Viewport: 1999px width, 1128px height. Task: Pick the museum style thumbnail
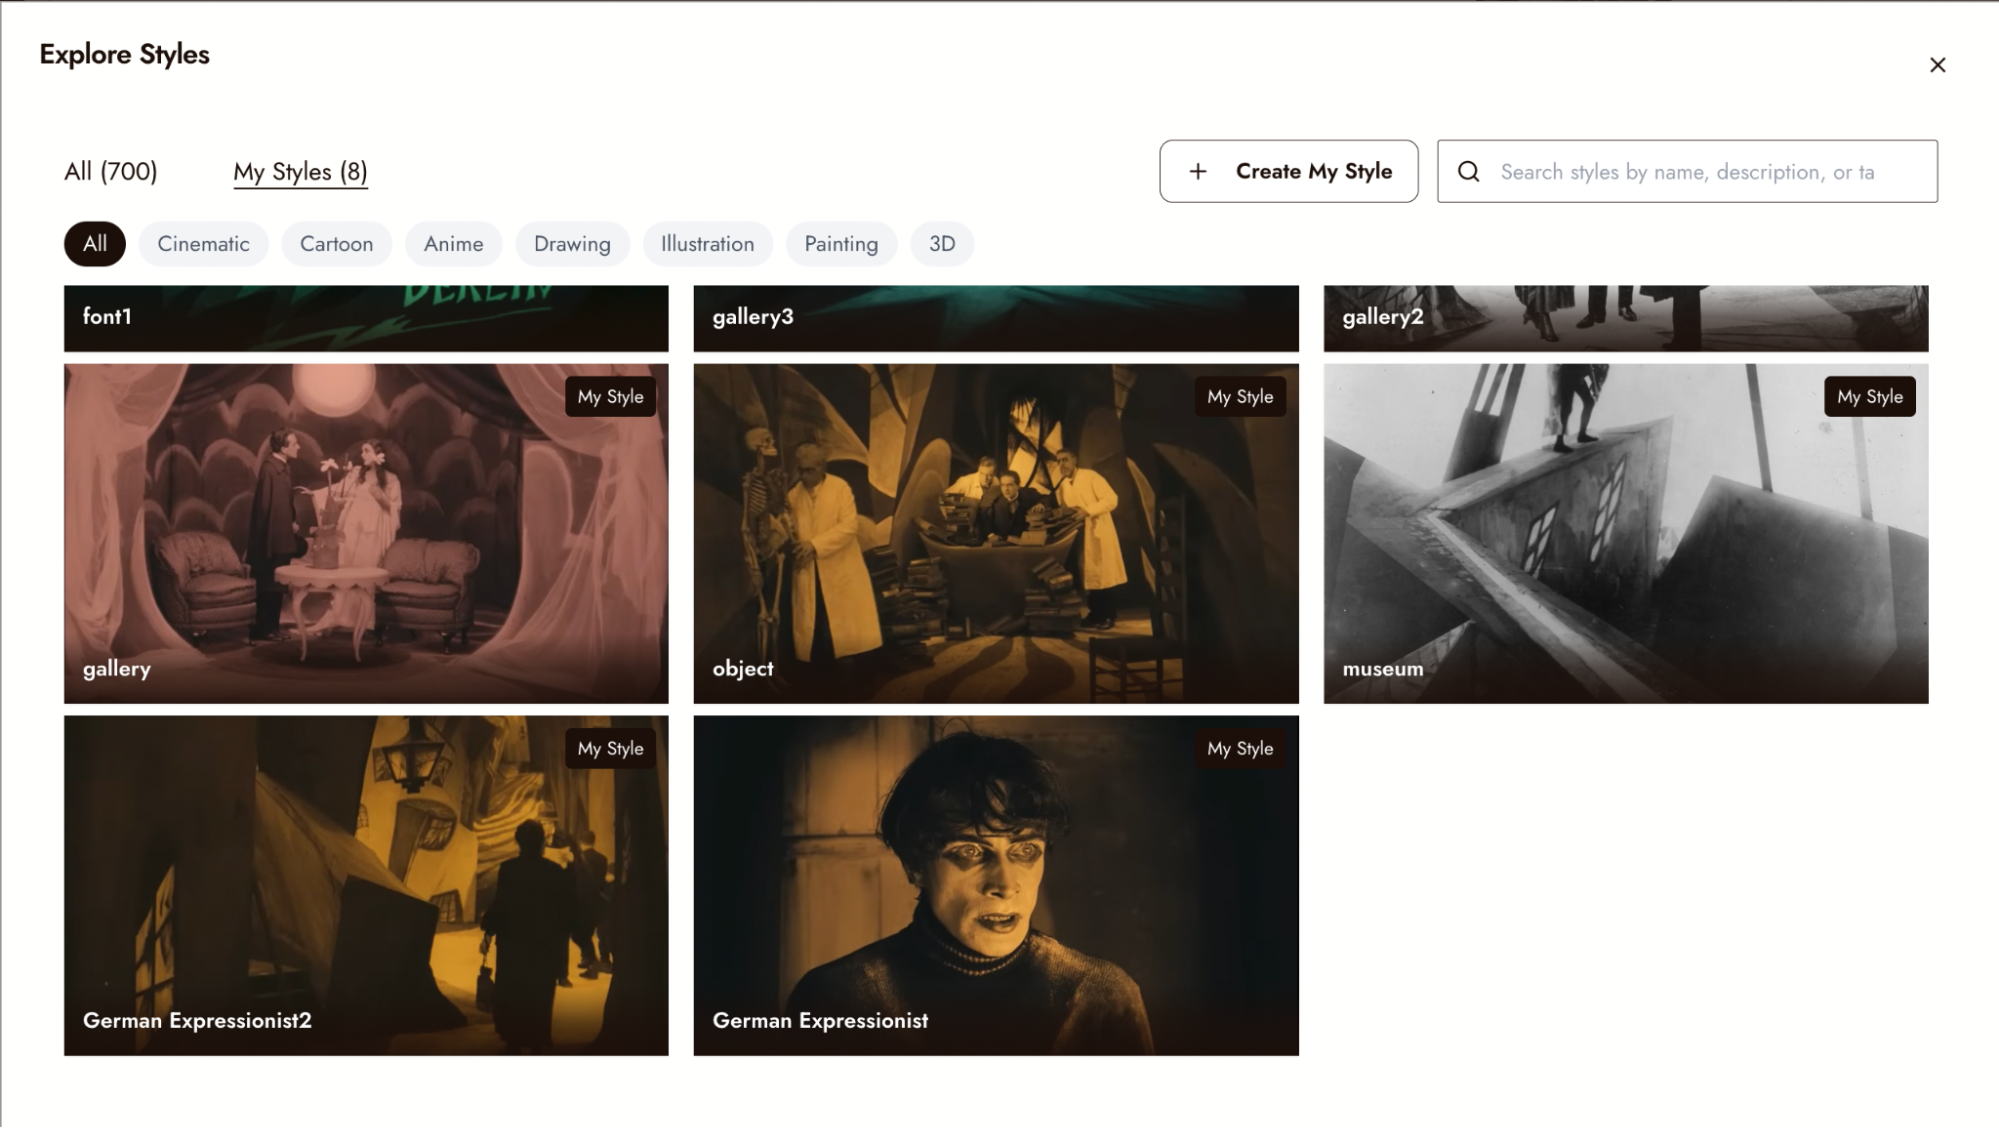click(x=1626, y=533)
